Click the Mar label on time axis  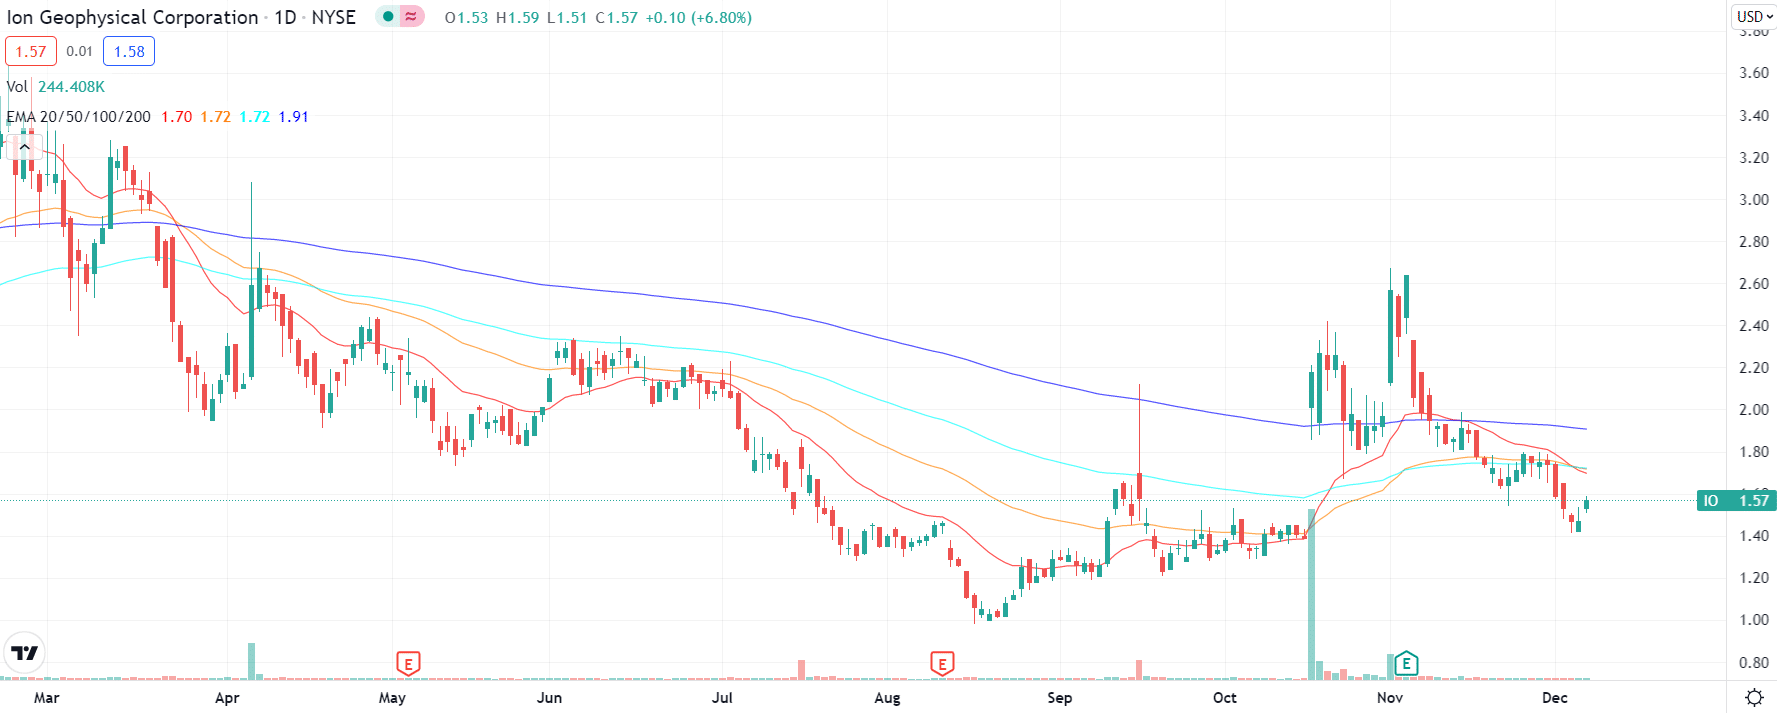click(x=46, y=698)
